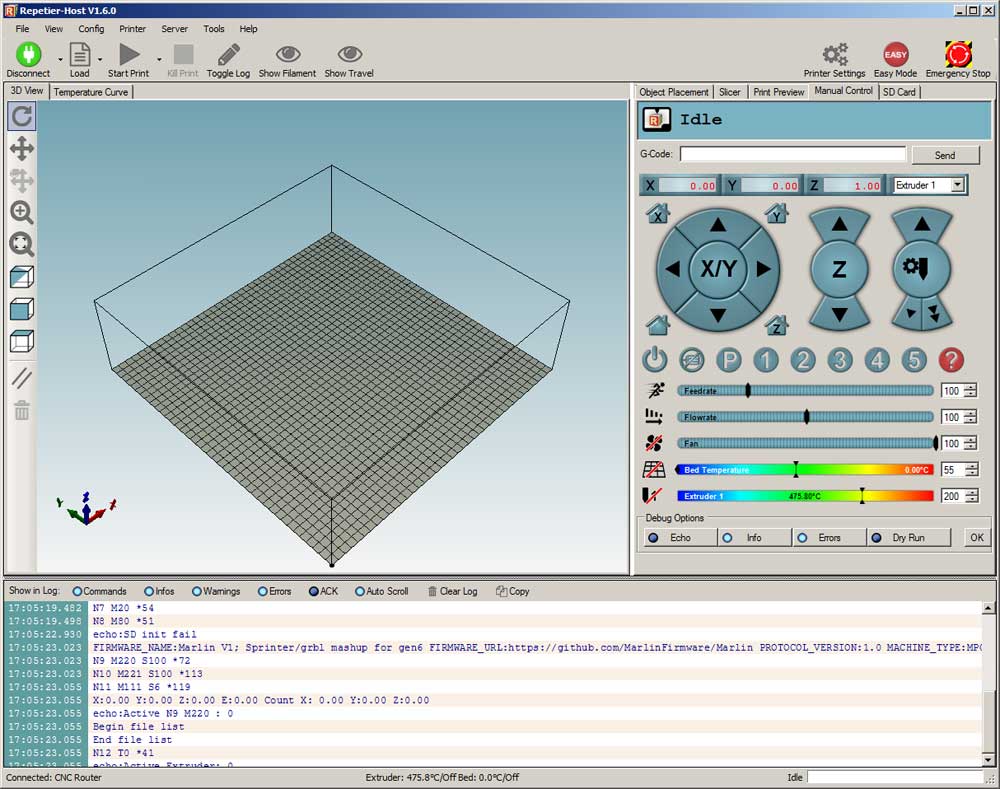1000x789 pixels.
Task: Switch to Object Placement tab
Action: click(x=673, y=92)
